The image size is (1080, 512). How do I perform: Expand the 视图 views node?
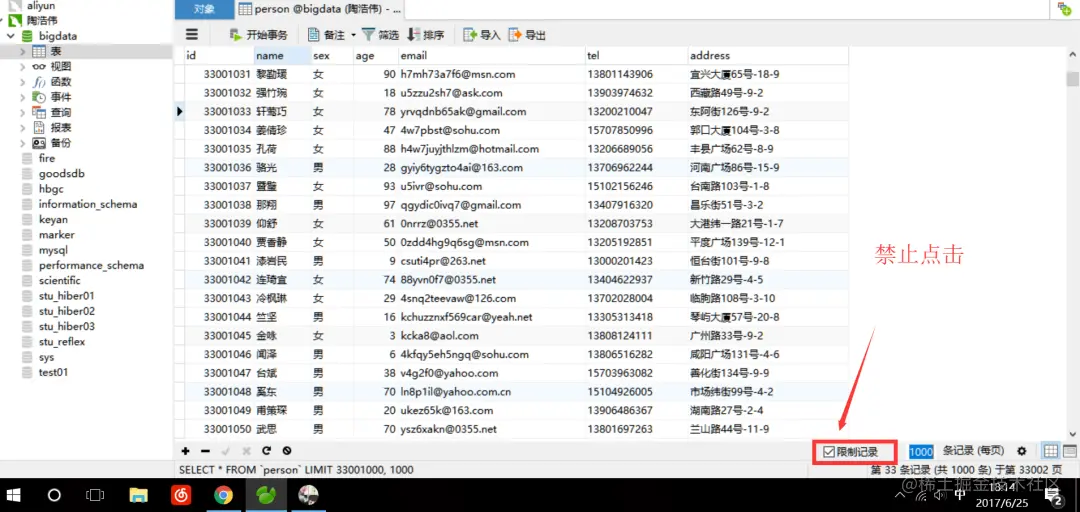23,67
